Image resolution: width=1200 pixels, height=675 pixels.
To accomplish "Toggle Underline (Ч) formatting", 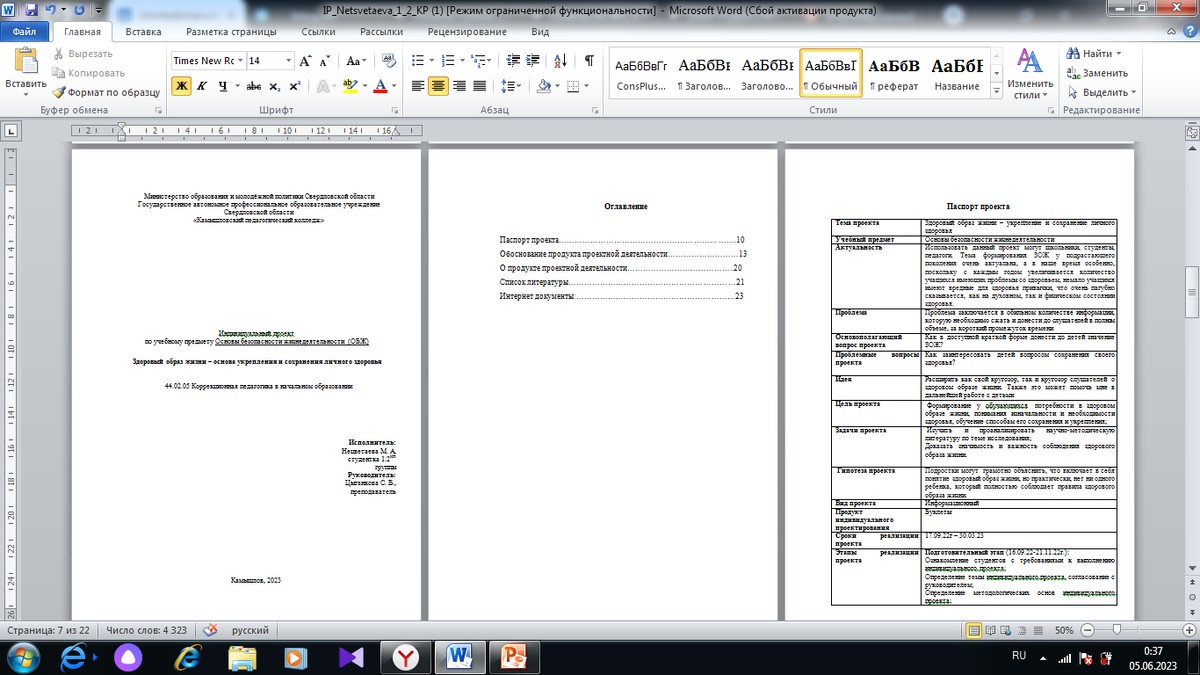I will coord(221,86).
